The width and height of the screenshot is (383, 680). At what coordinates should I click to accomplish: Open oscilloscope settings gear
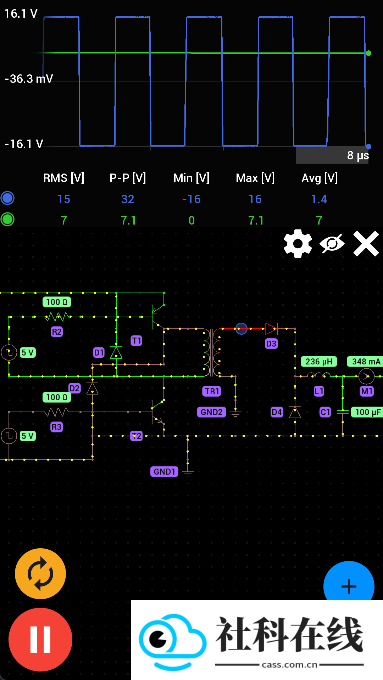(298, 244)
